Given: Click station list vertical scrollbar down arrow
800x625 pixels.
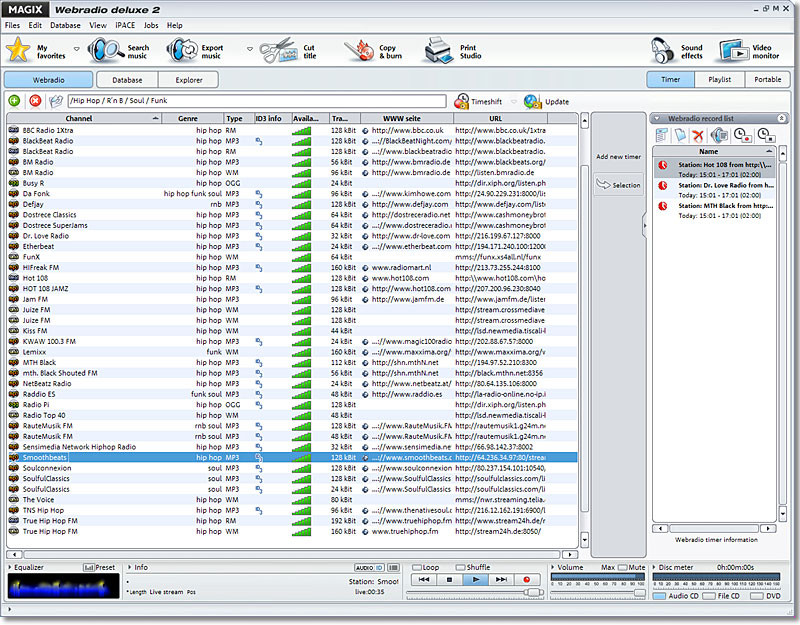Looking at the screenshot, I should [585, 540].
